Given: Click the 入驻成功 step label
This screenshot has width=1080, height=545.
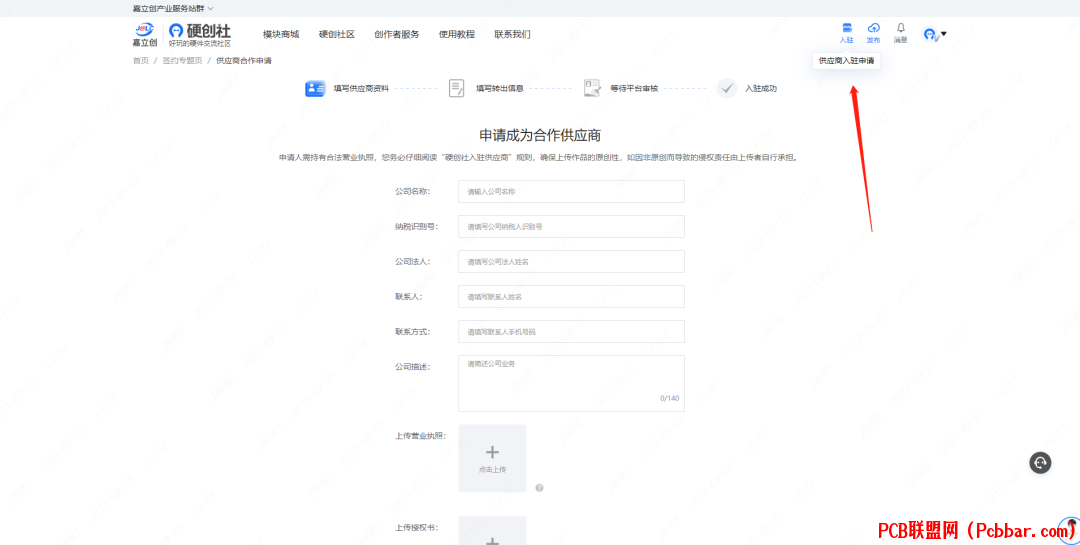Looking at the screenshot, I should [x=761, y=89].
